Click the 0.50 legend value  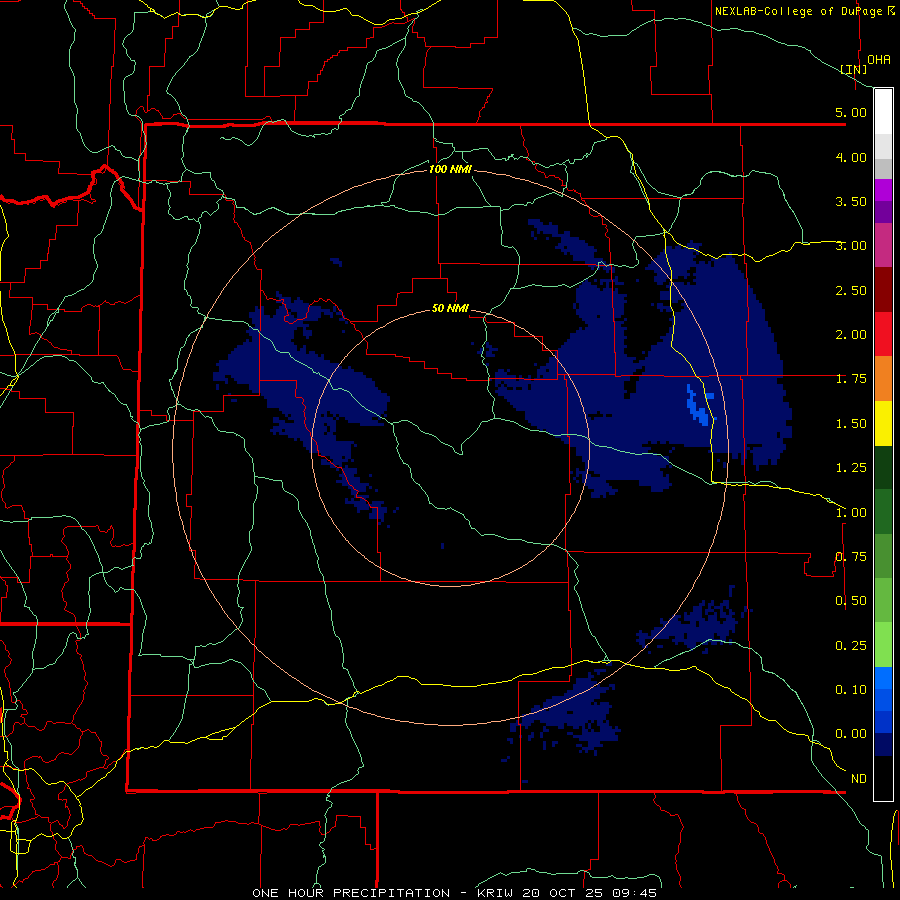(851, 601)
